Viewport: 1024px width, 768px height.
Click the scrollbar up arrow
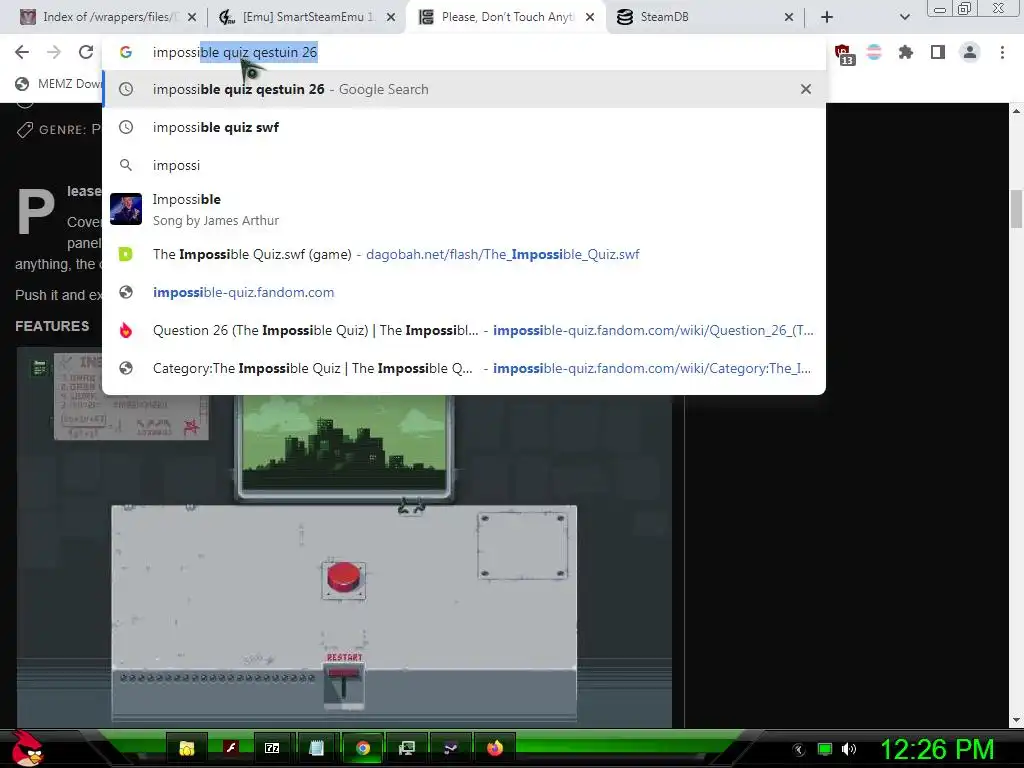coord(1016,110)
